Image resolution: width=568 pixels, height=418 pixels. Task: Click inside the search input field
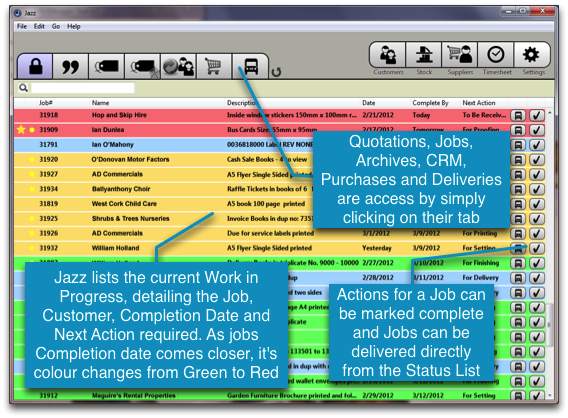tap(83, 88)
